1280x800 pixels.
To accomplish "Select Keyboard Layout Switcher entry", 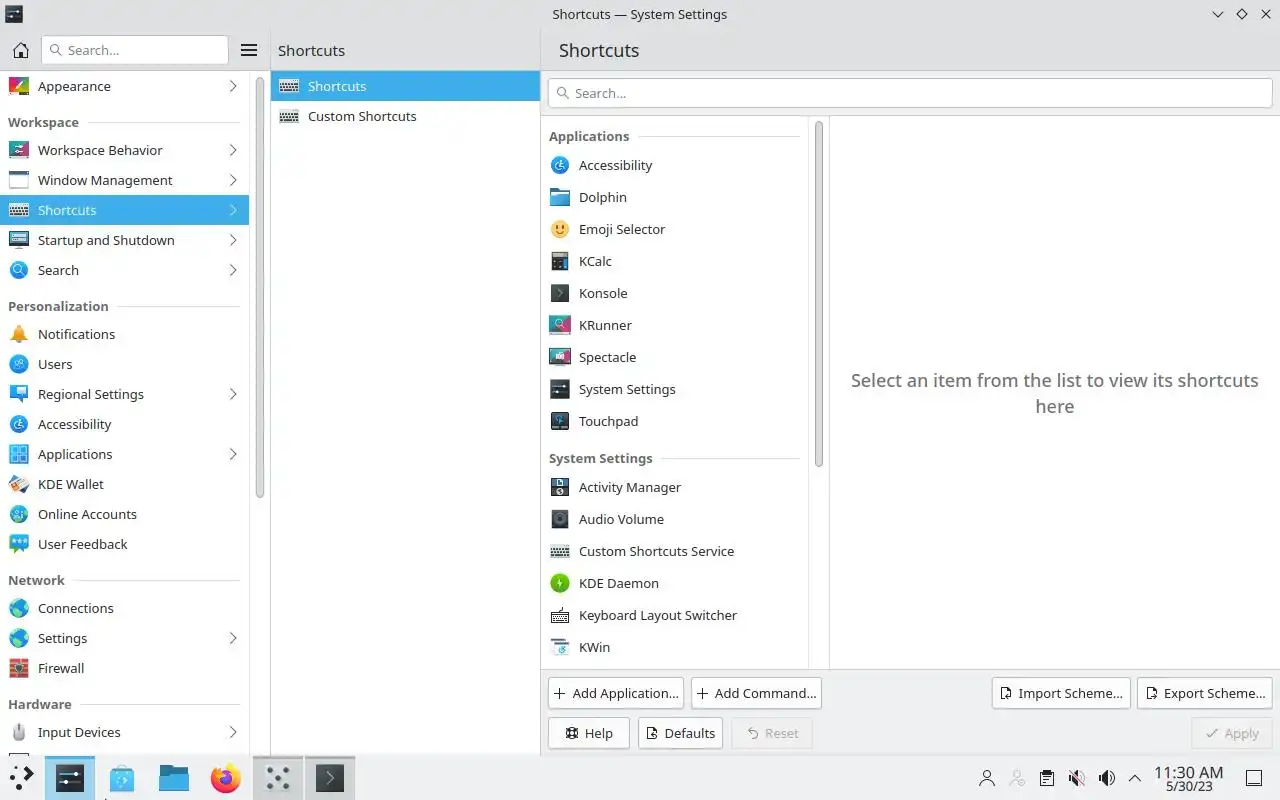I will pyautogui.click(x=675, y=615).
